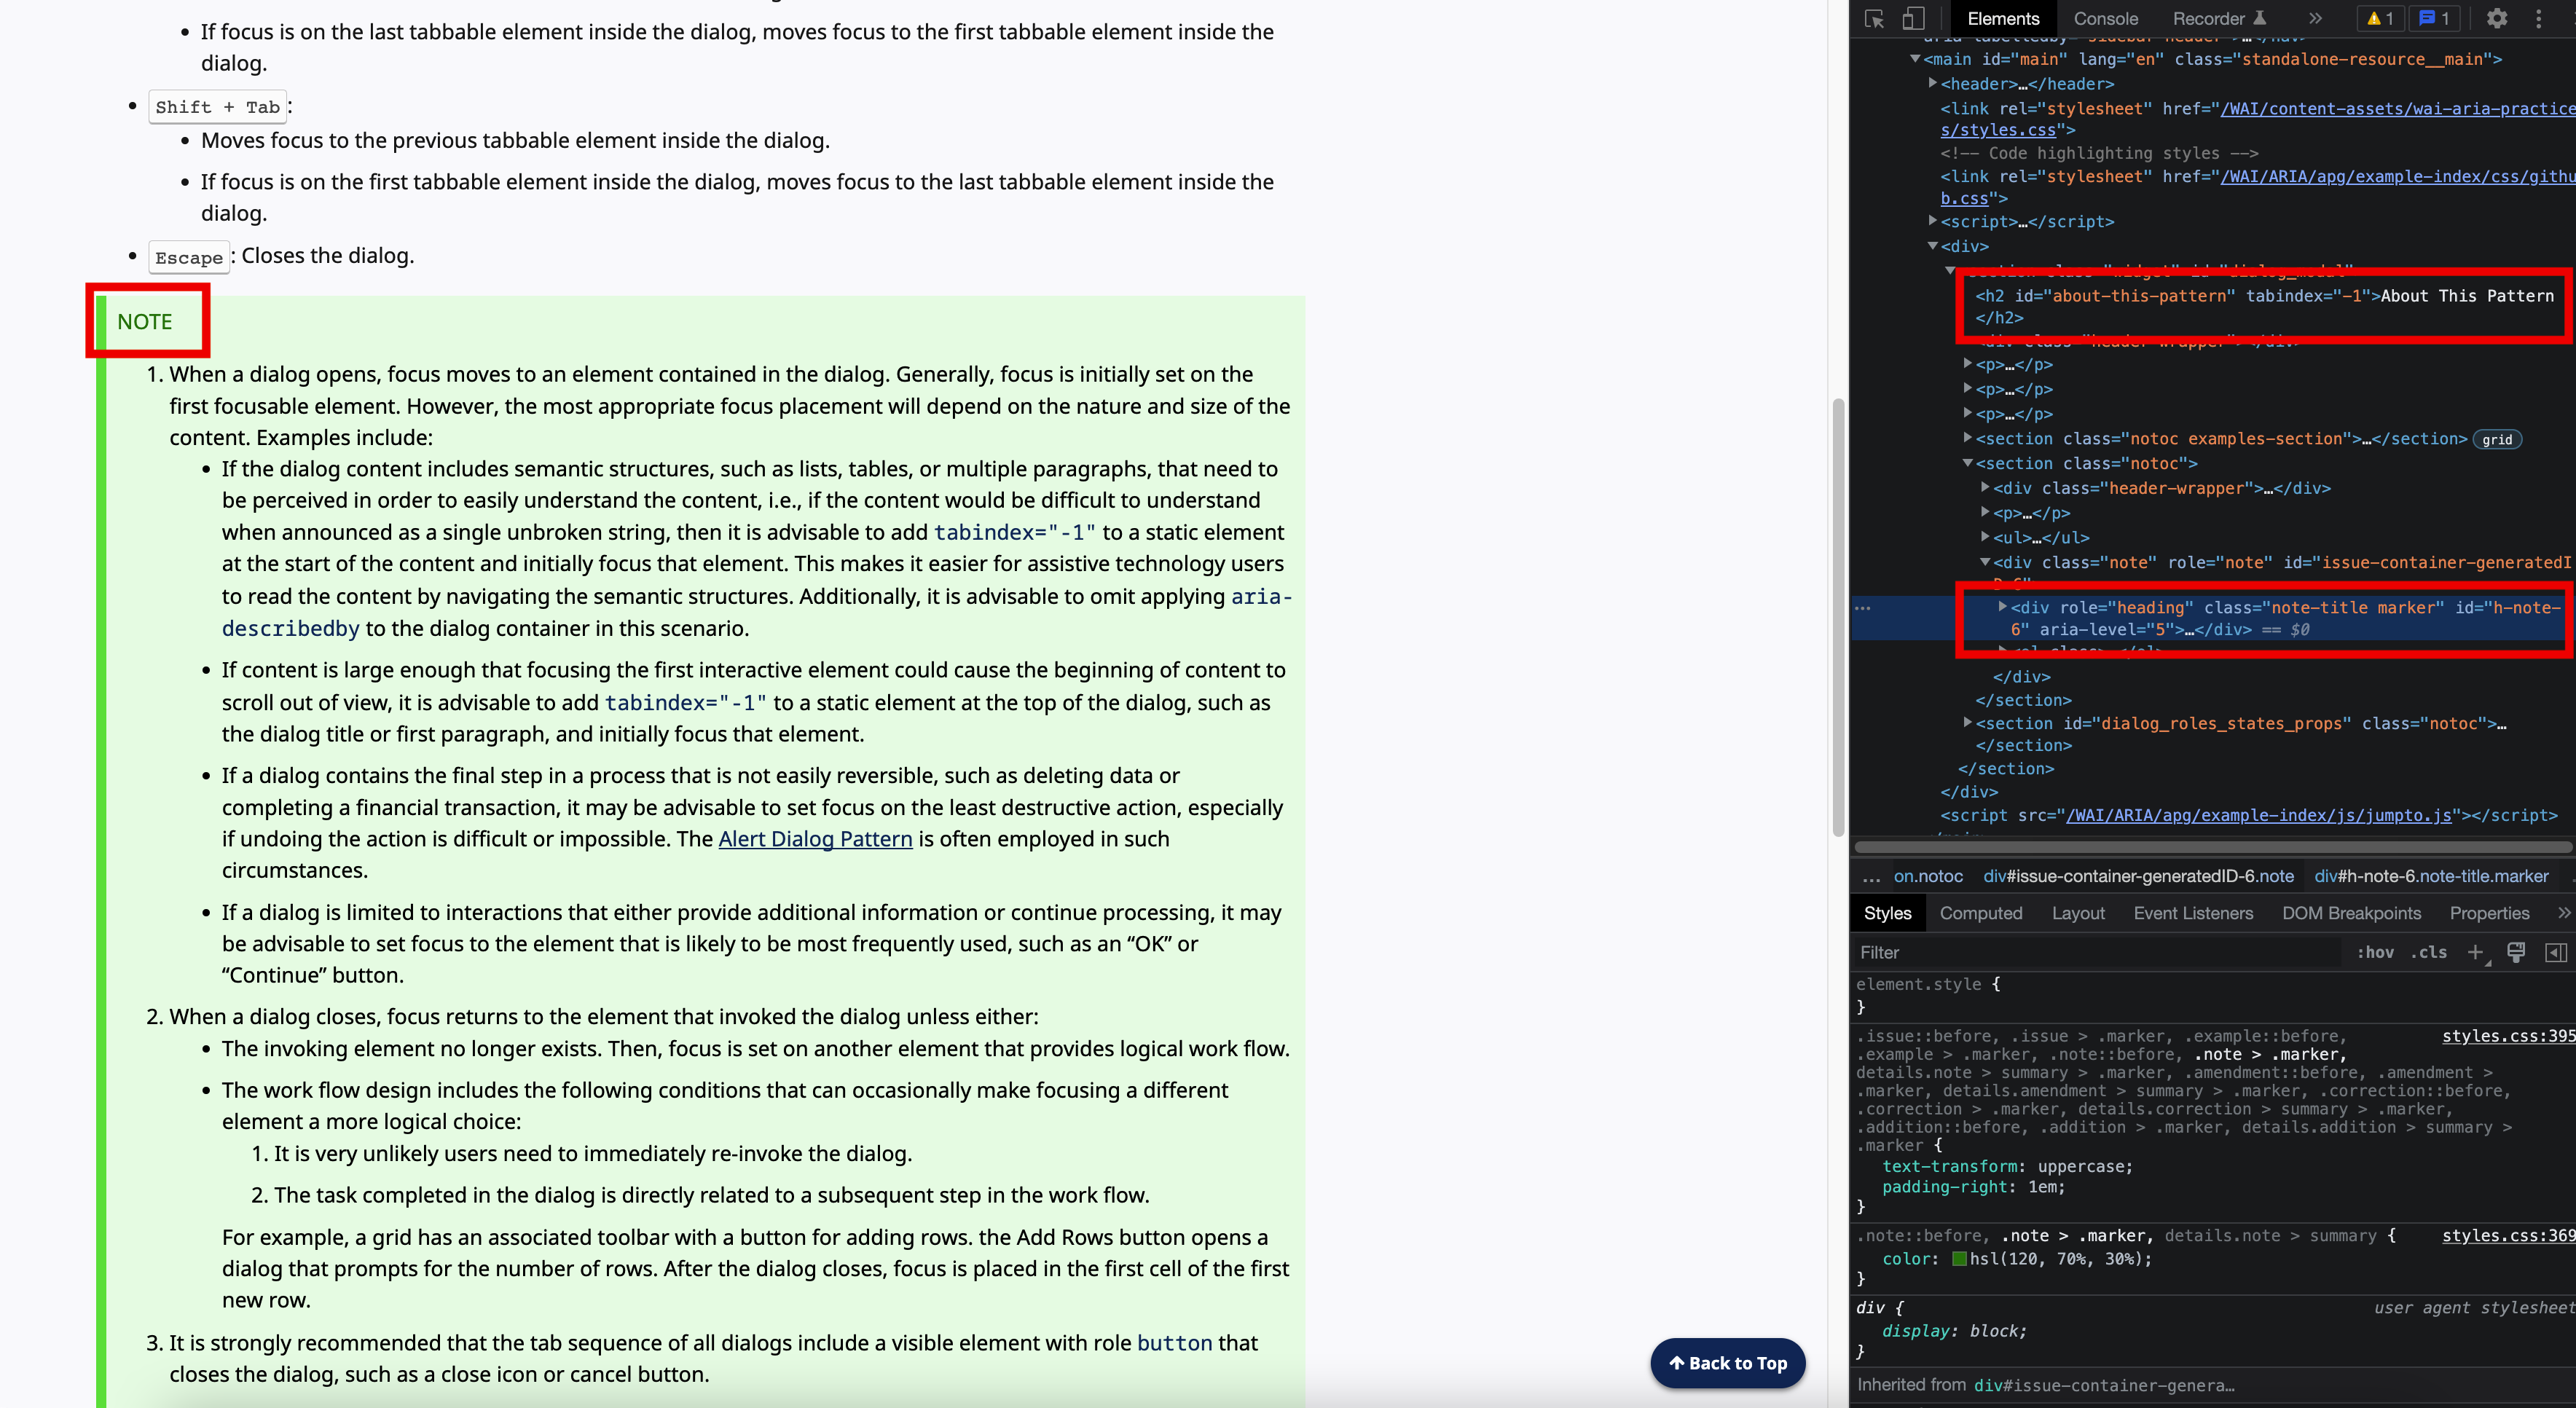Viewport: 2576px width, 1408px height.
Task: Switch to the Console tab
Action: point(2105,18)
